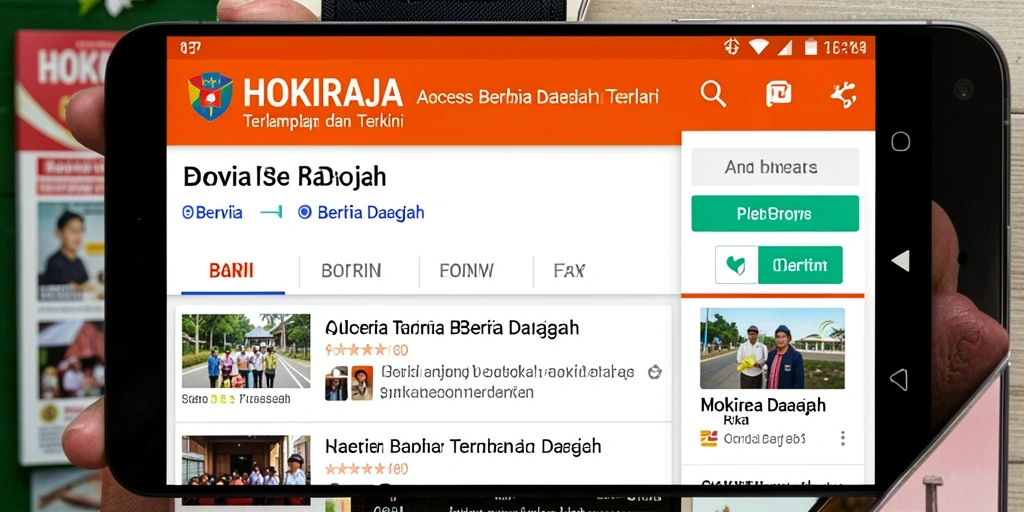Tap the round icon at right of first article
The width and height of the screenshot is (1024, 512).
[654, 372]
